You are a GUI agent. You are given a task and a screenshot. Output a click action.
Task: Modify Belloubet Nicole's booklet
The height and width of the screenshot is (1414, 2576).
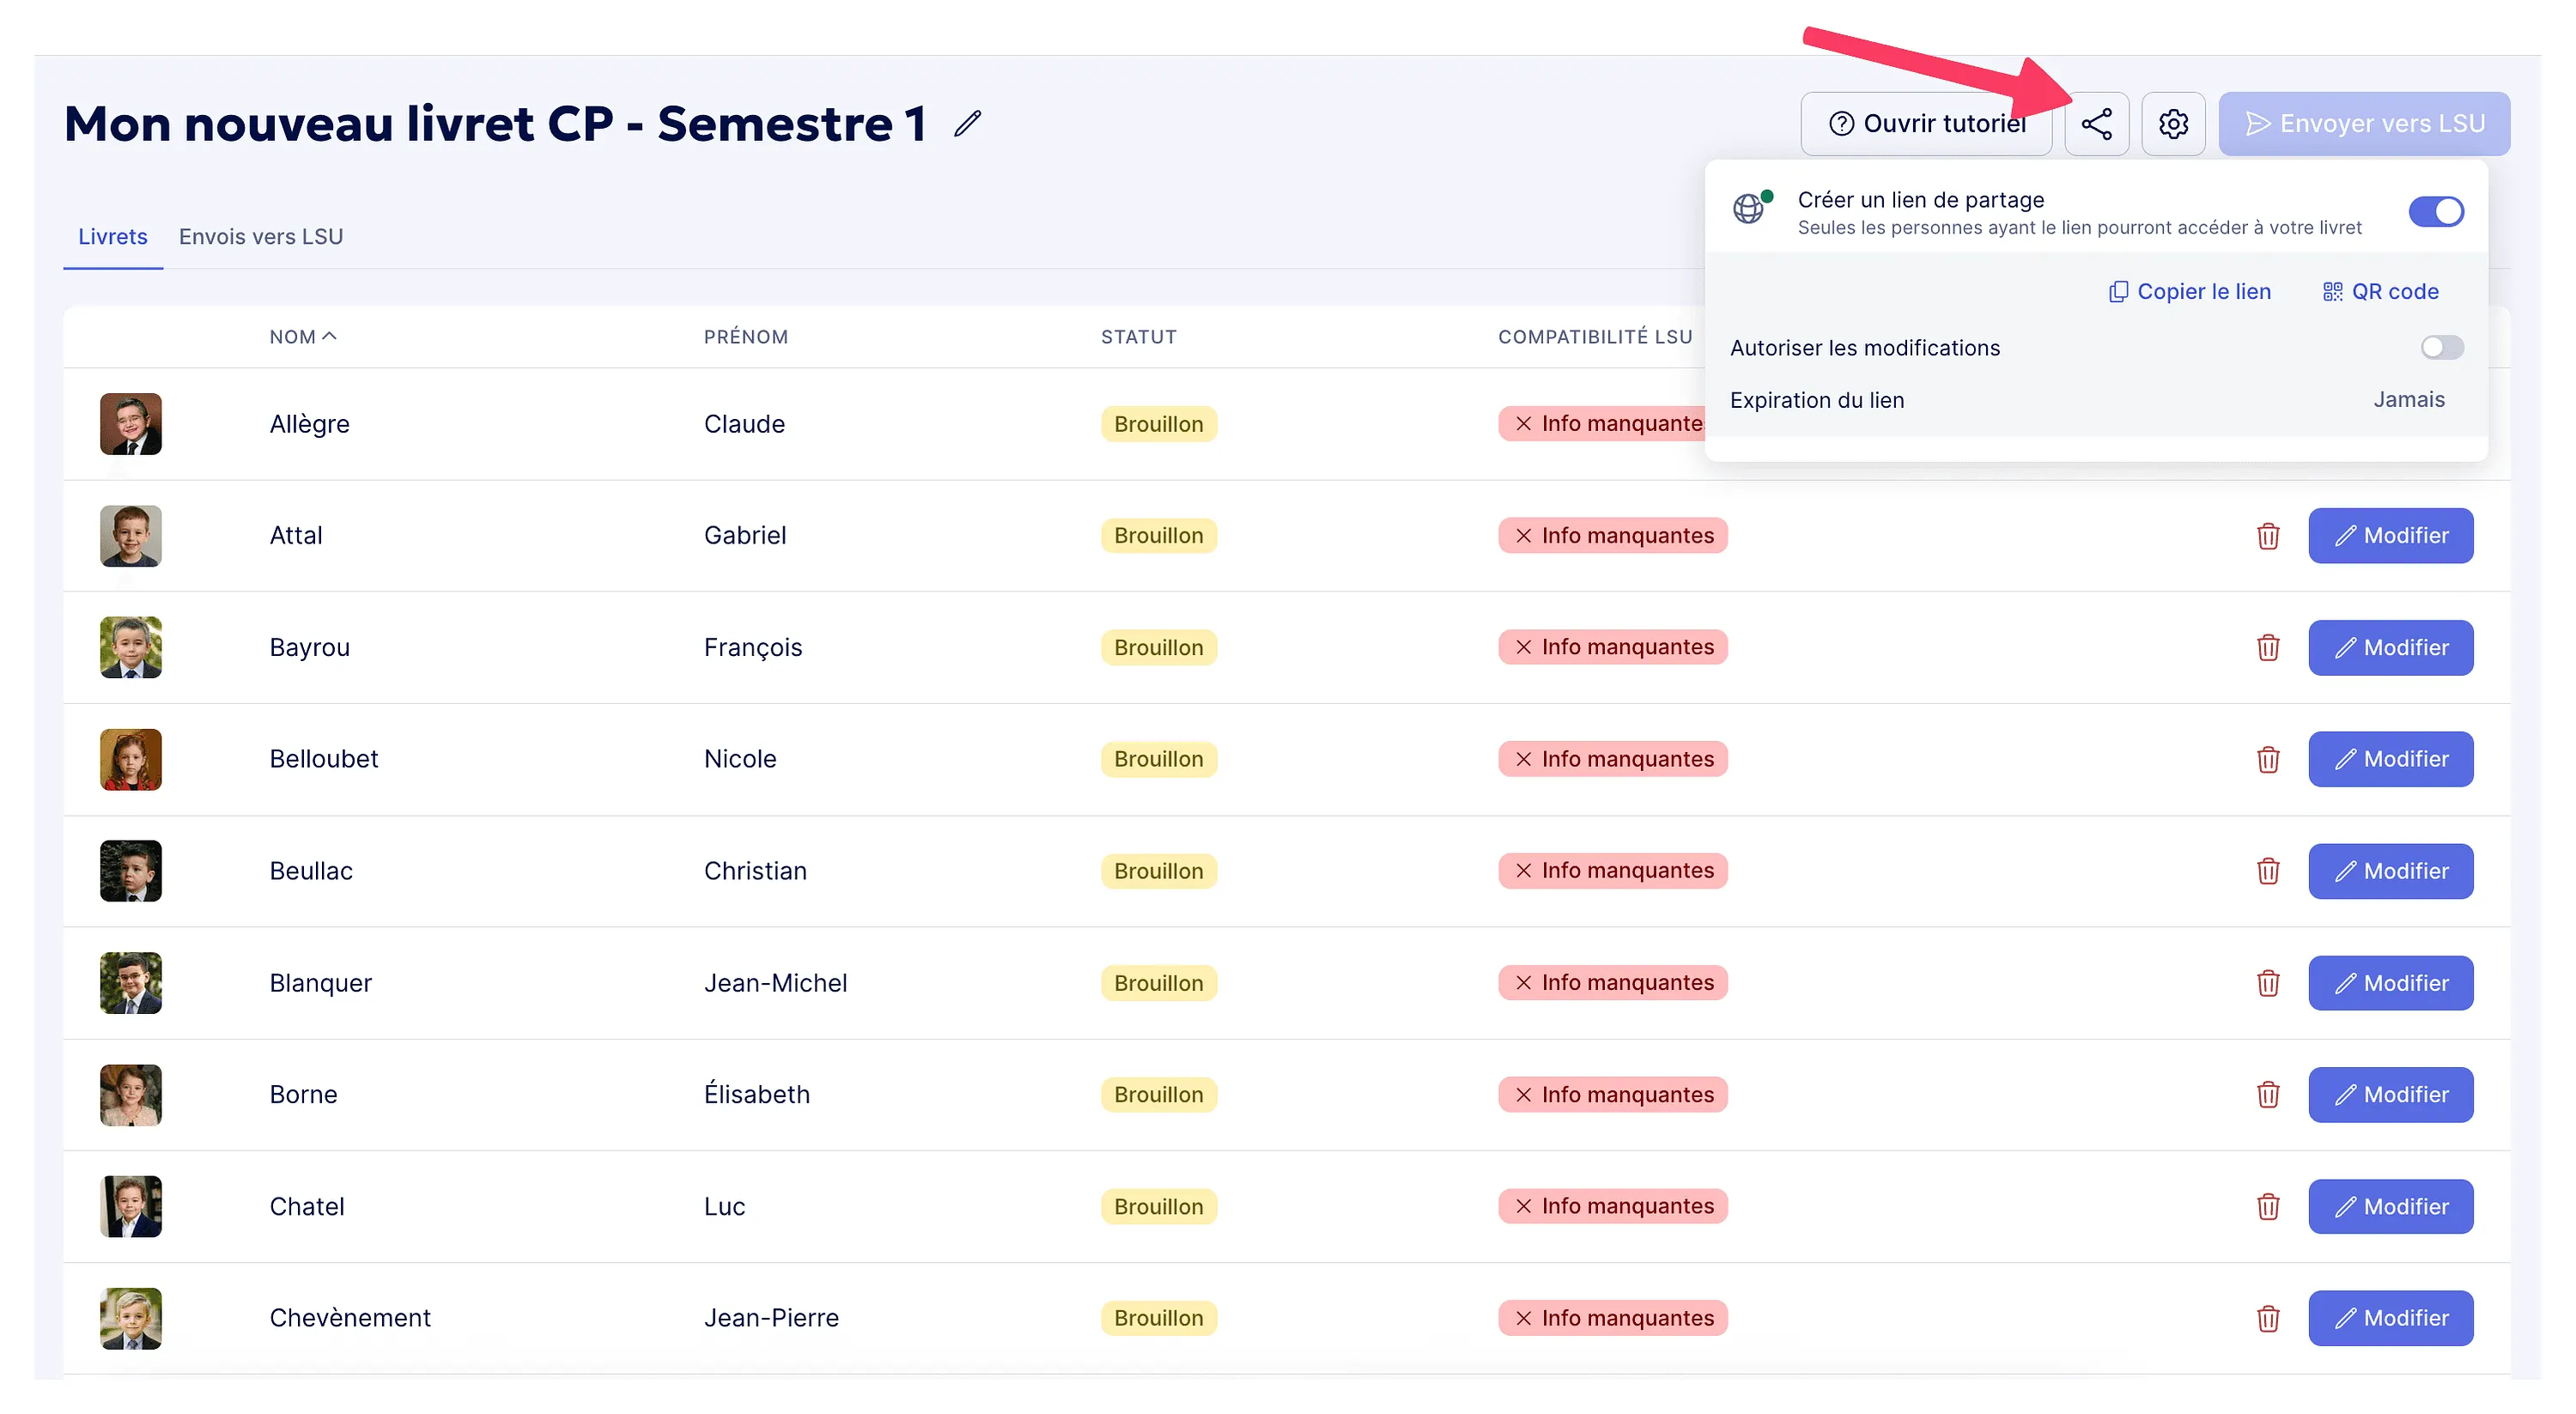point(2390,760)
